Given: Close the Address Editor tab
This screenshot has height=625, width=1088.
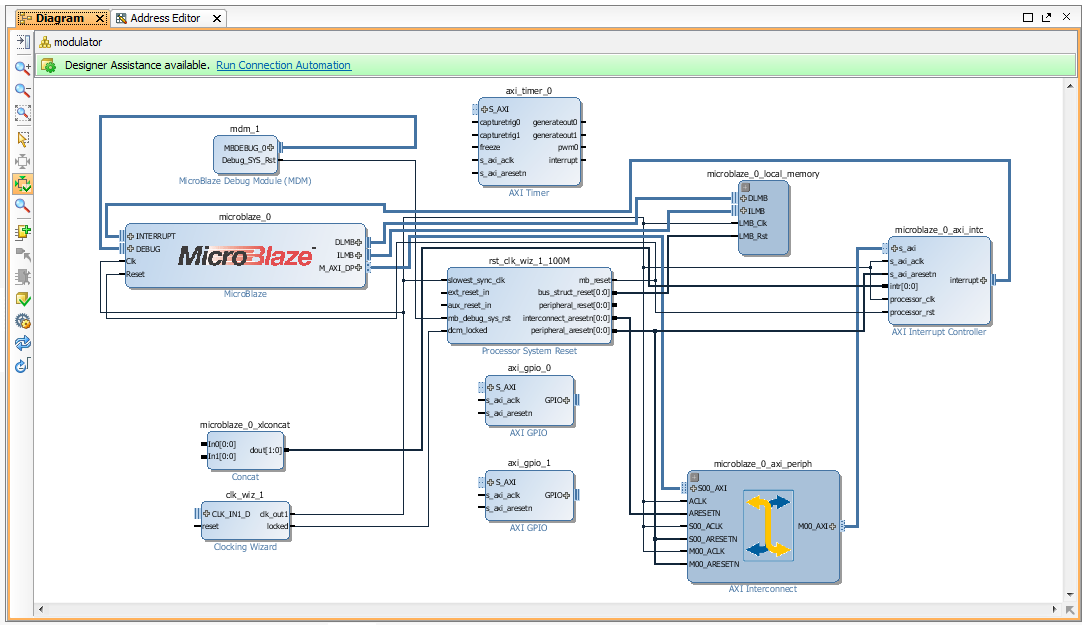Looking at the screenshot, I should point(217,19).
